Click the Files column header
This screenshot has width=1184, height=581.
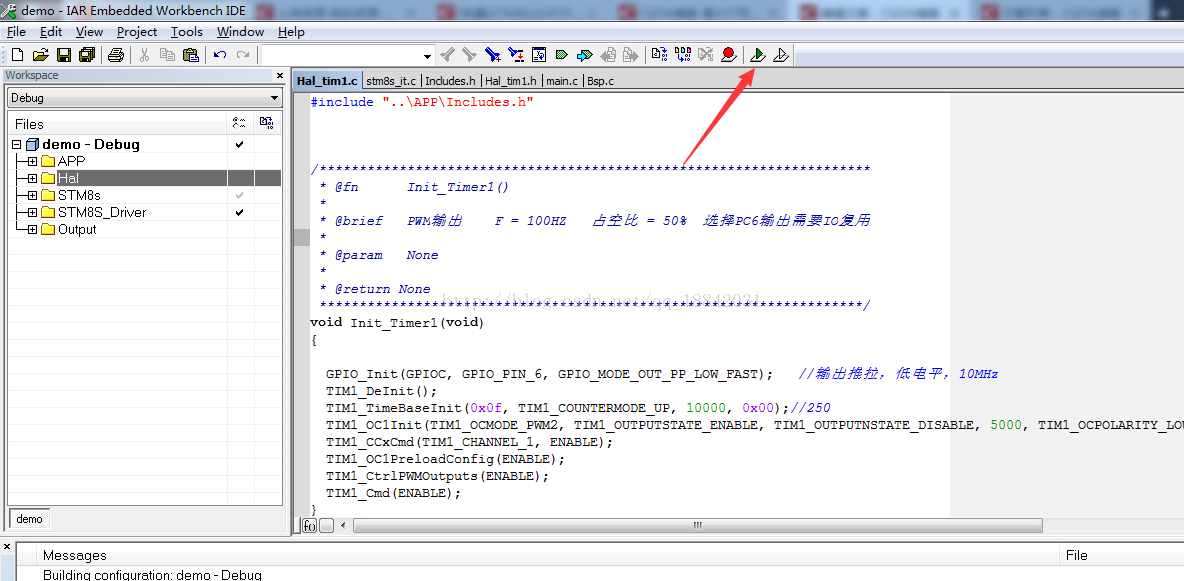(118, 124)
